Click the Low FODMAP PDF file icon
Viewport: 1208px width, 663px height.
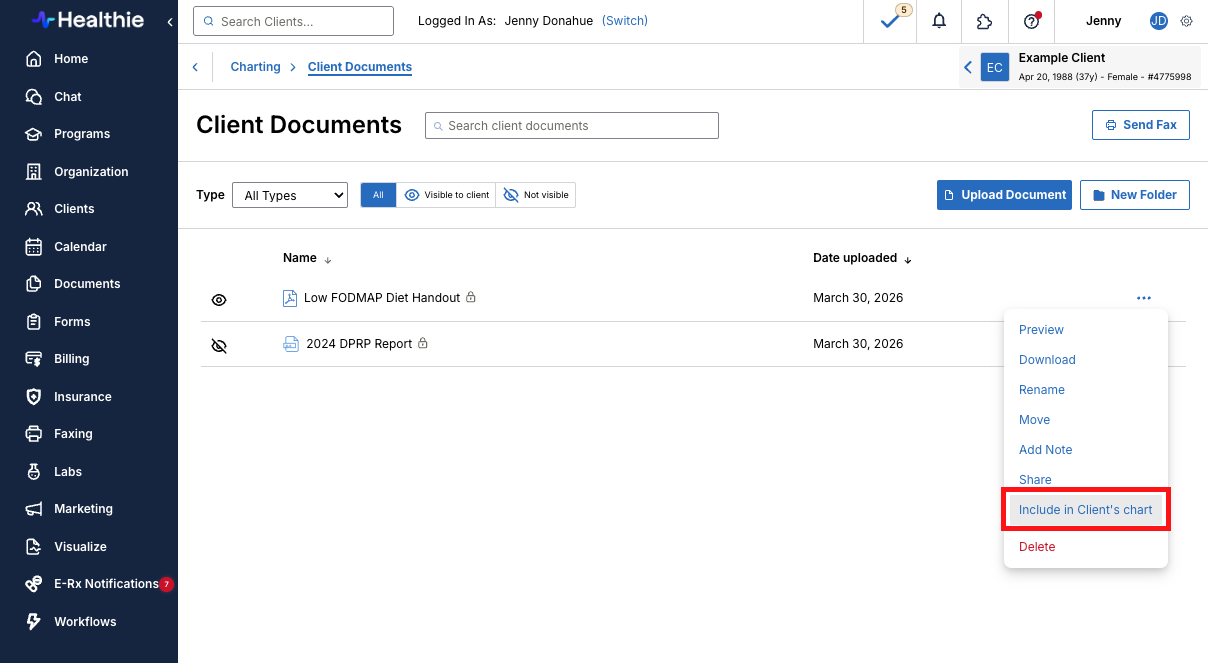[290, 298]
